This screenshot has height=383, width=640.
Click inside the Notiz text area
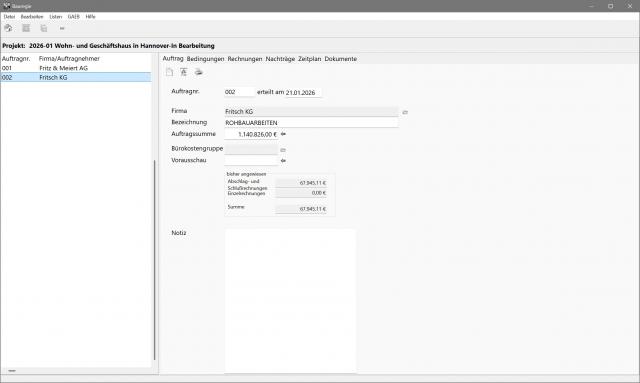click(x=290, y=301)
